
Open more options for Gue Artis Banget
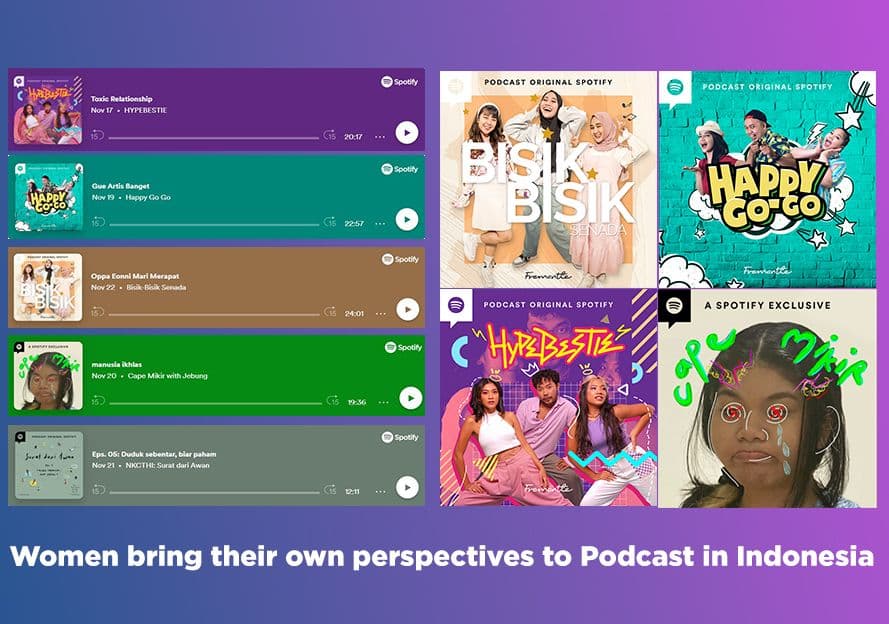[380, 224]
